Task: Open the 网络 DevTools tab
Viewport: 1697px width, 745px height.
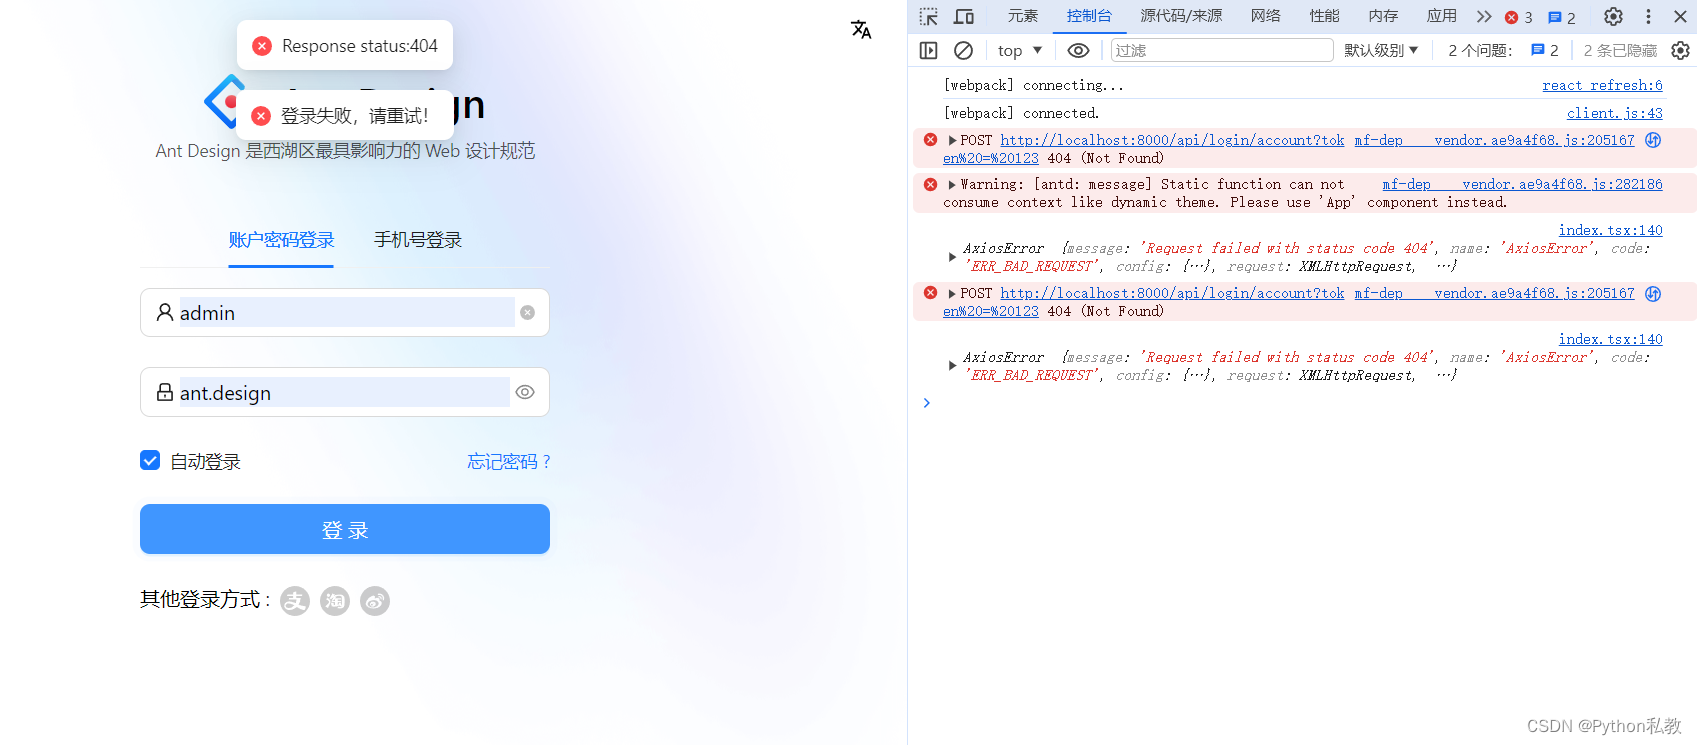Action: point(1266,16)
